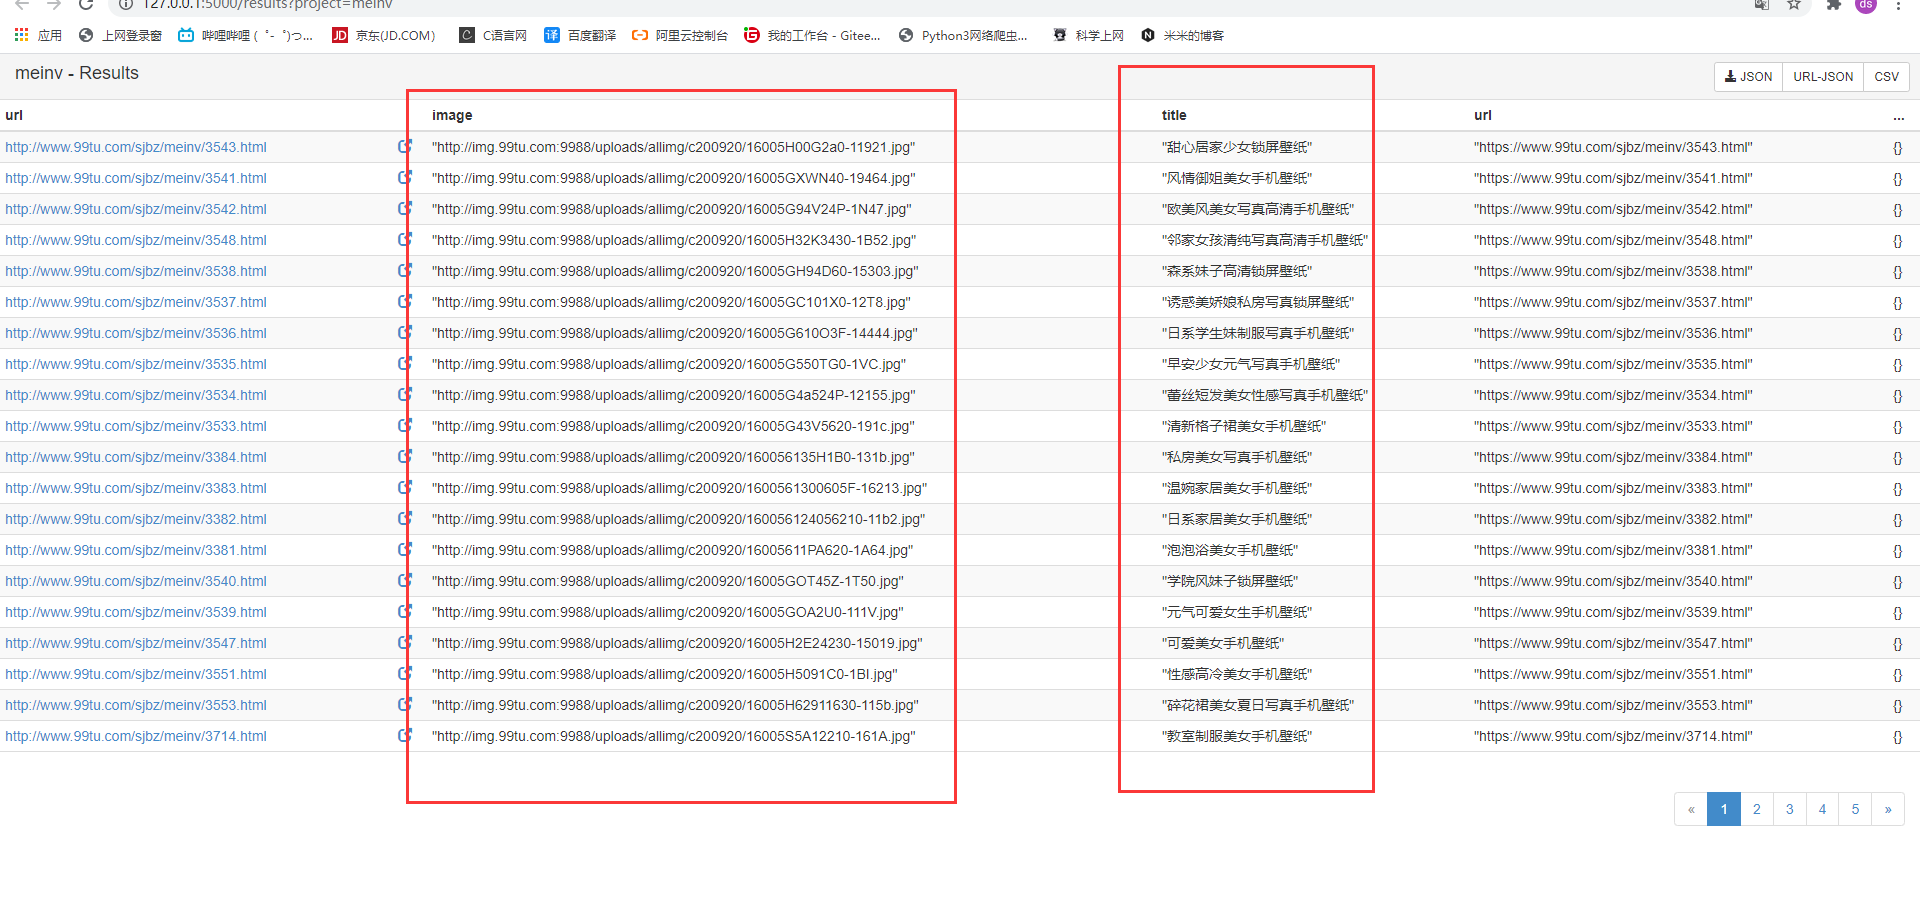Open the 上网登录窗 bookmark

120,35
